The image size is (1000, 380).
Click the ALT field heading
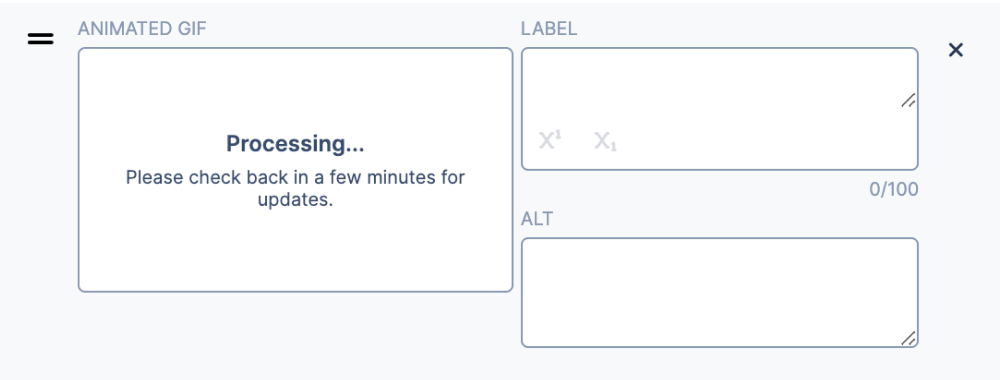click(537, 219)
